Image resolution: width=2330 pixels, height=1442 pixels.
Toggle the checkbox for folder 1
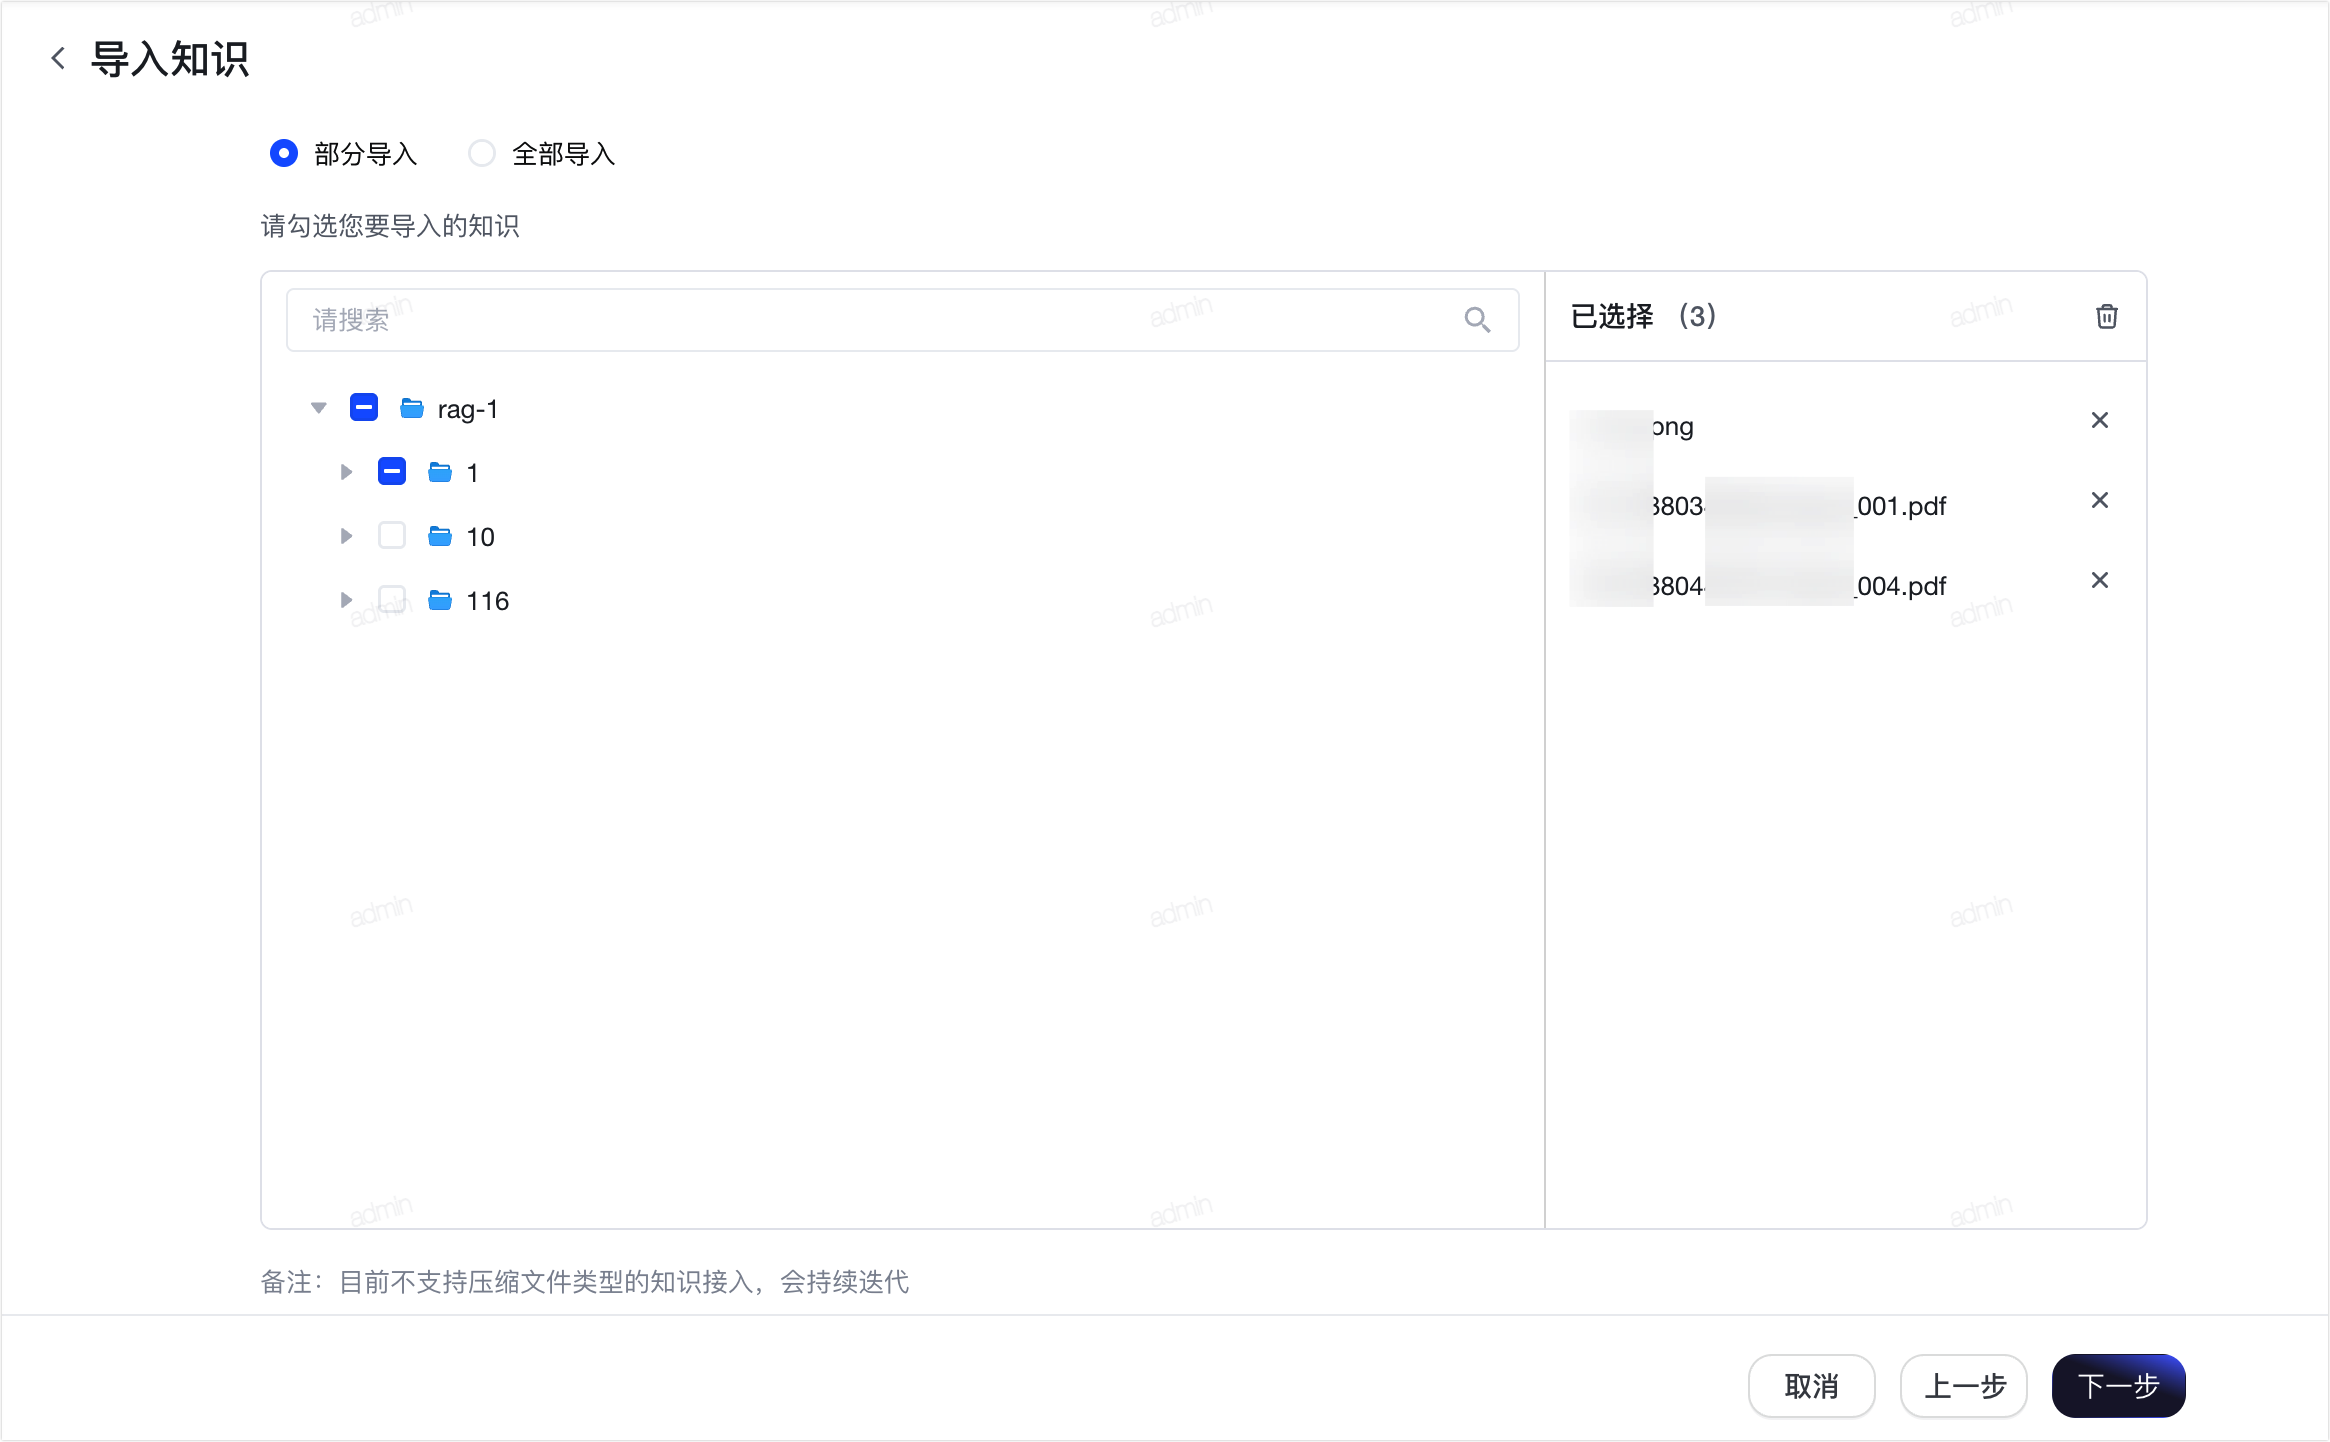pyautogui.click(x=392, y=472)
